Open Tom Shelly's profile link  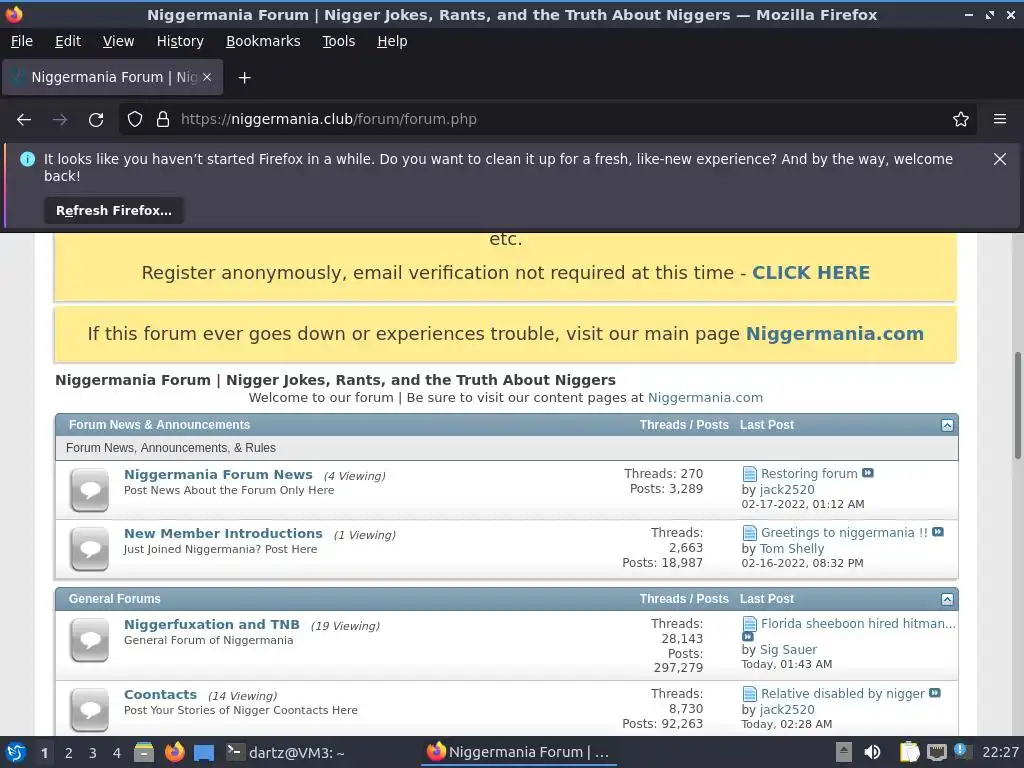(792, 549)
